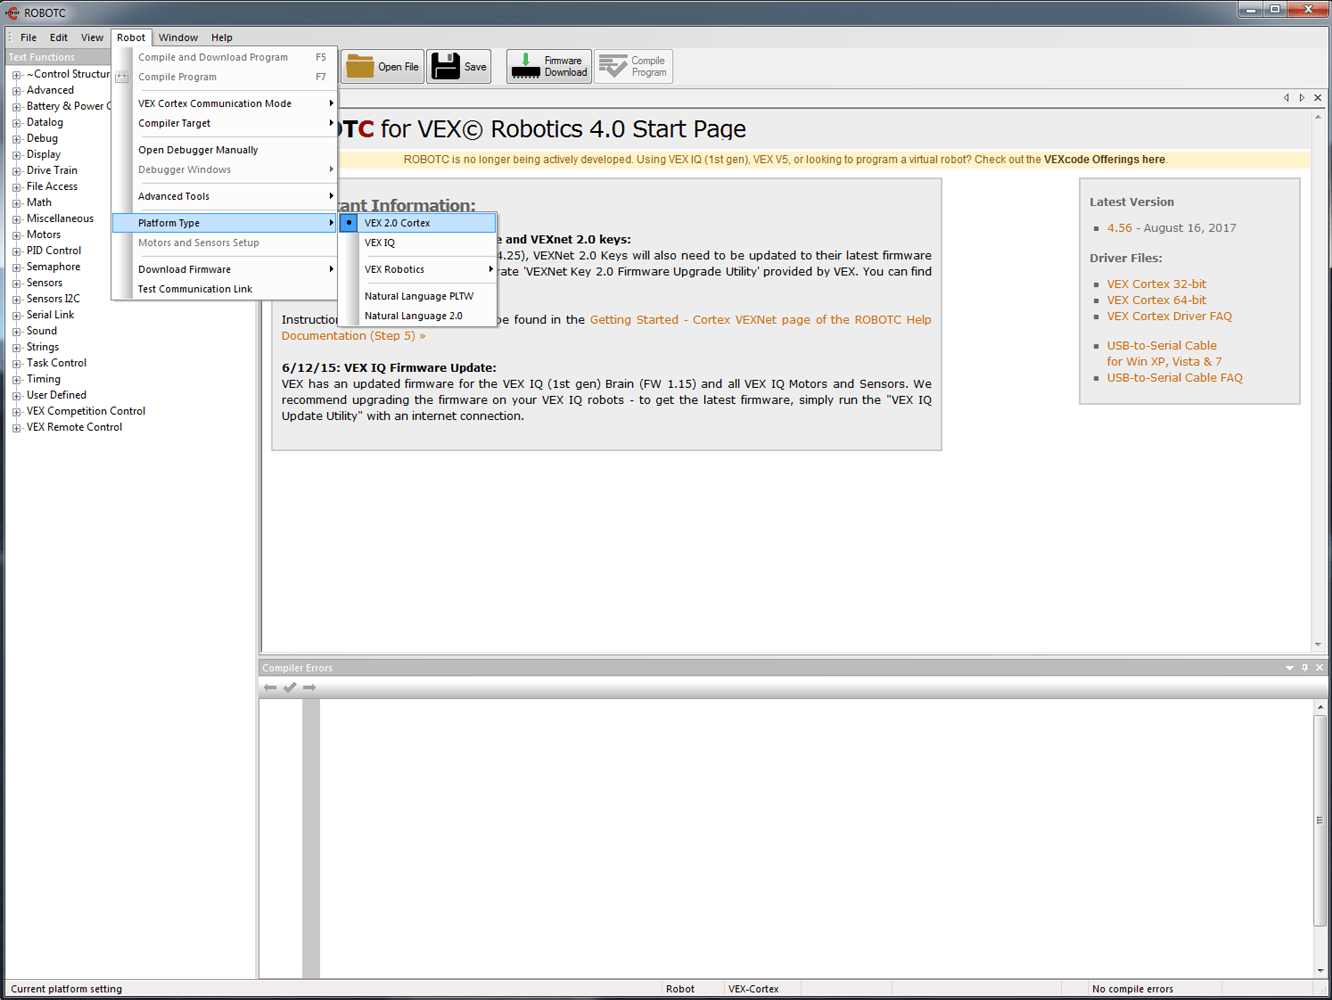Click the next-error arrow in Compiler Errors panel
This screenshot has height=1000, width=1332.
pos(310,687)
